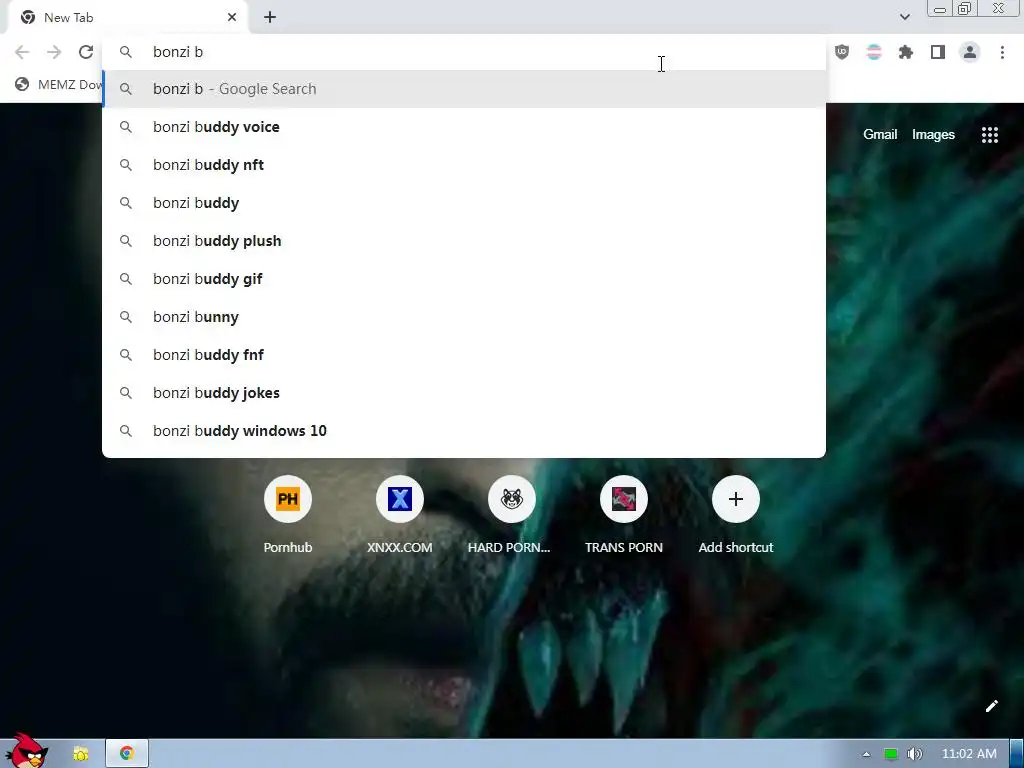This screenshot has width=1024, height=768.
Task: Open the Extensions puzzle piece menu
Action: tap(906, 52)
